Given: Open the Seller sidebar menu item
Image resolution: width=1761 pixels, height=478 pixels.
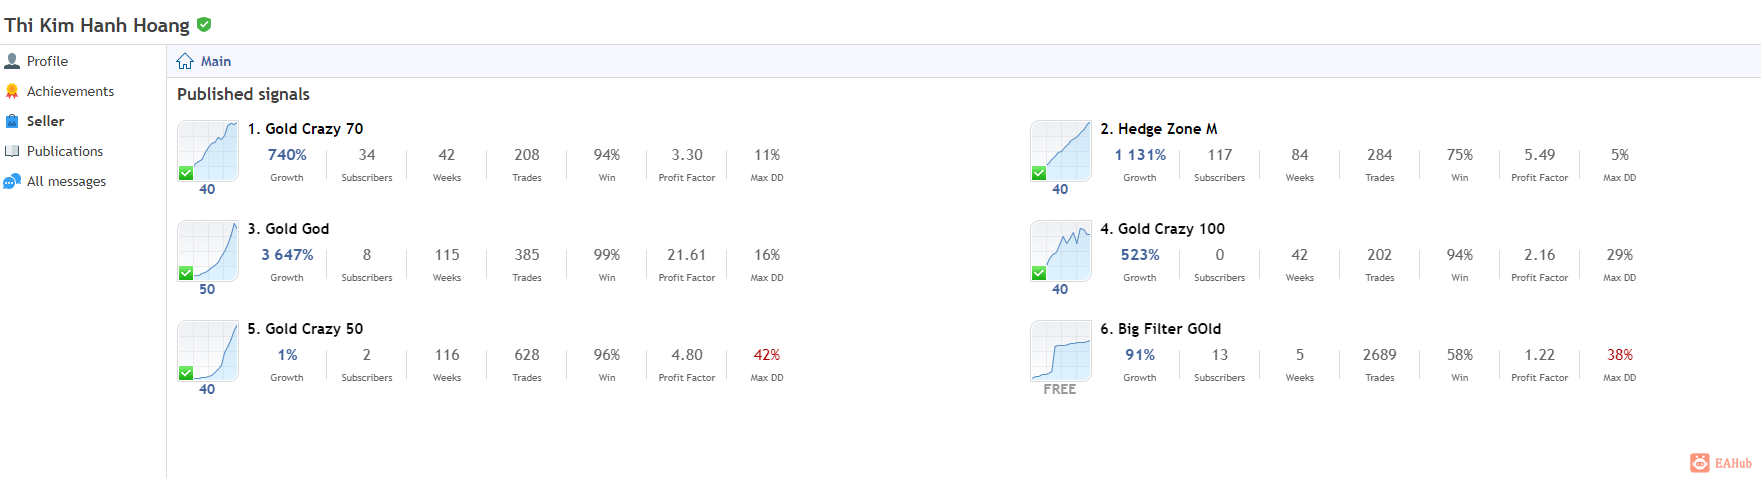Looking at the screenshot, I should pyautogui.click(x=45, y=121).
